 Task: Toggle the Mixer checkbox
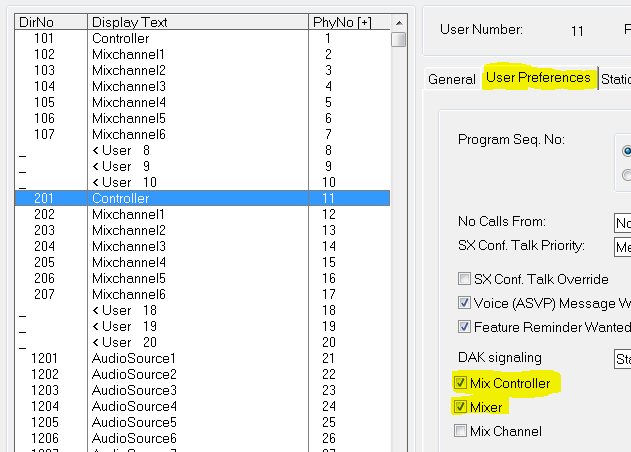click(461, 407)
